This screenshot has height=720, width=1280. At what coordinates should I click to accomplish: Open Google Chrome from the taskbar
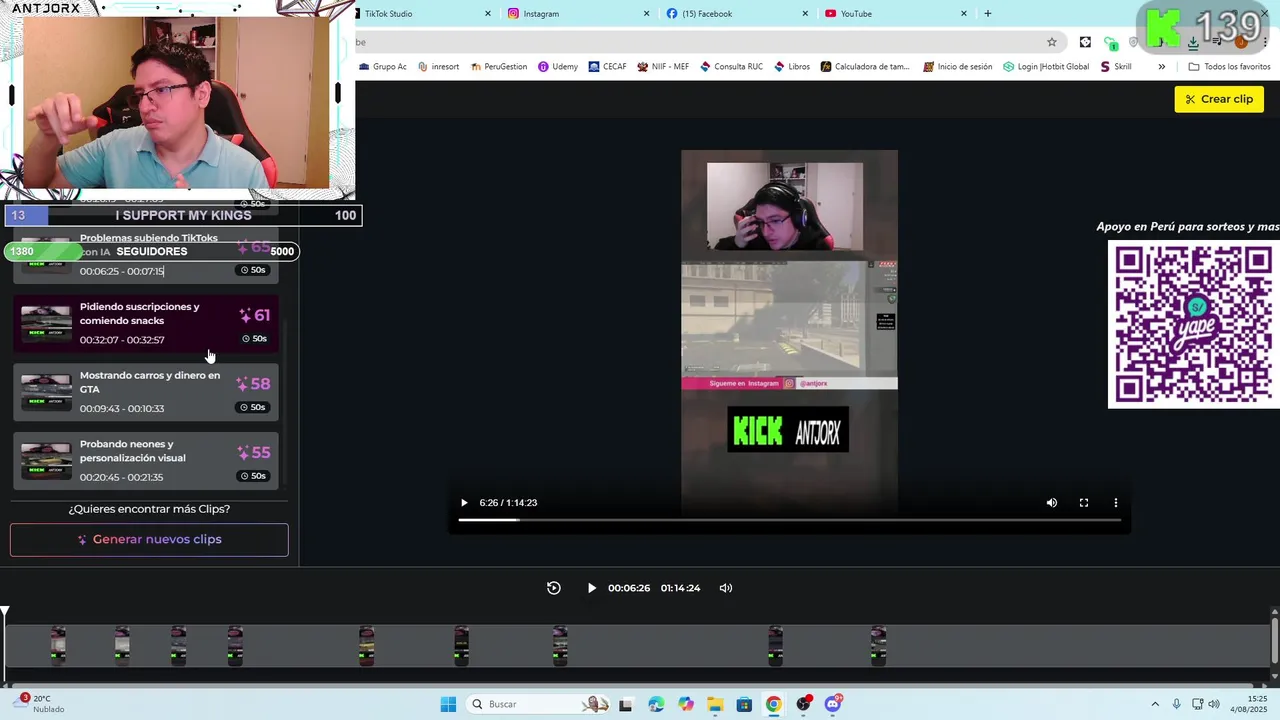[x=774, y=704]
